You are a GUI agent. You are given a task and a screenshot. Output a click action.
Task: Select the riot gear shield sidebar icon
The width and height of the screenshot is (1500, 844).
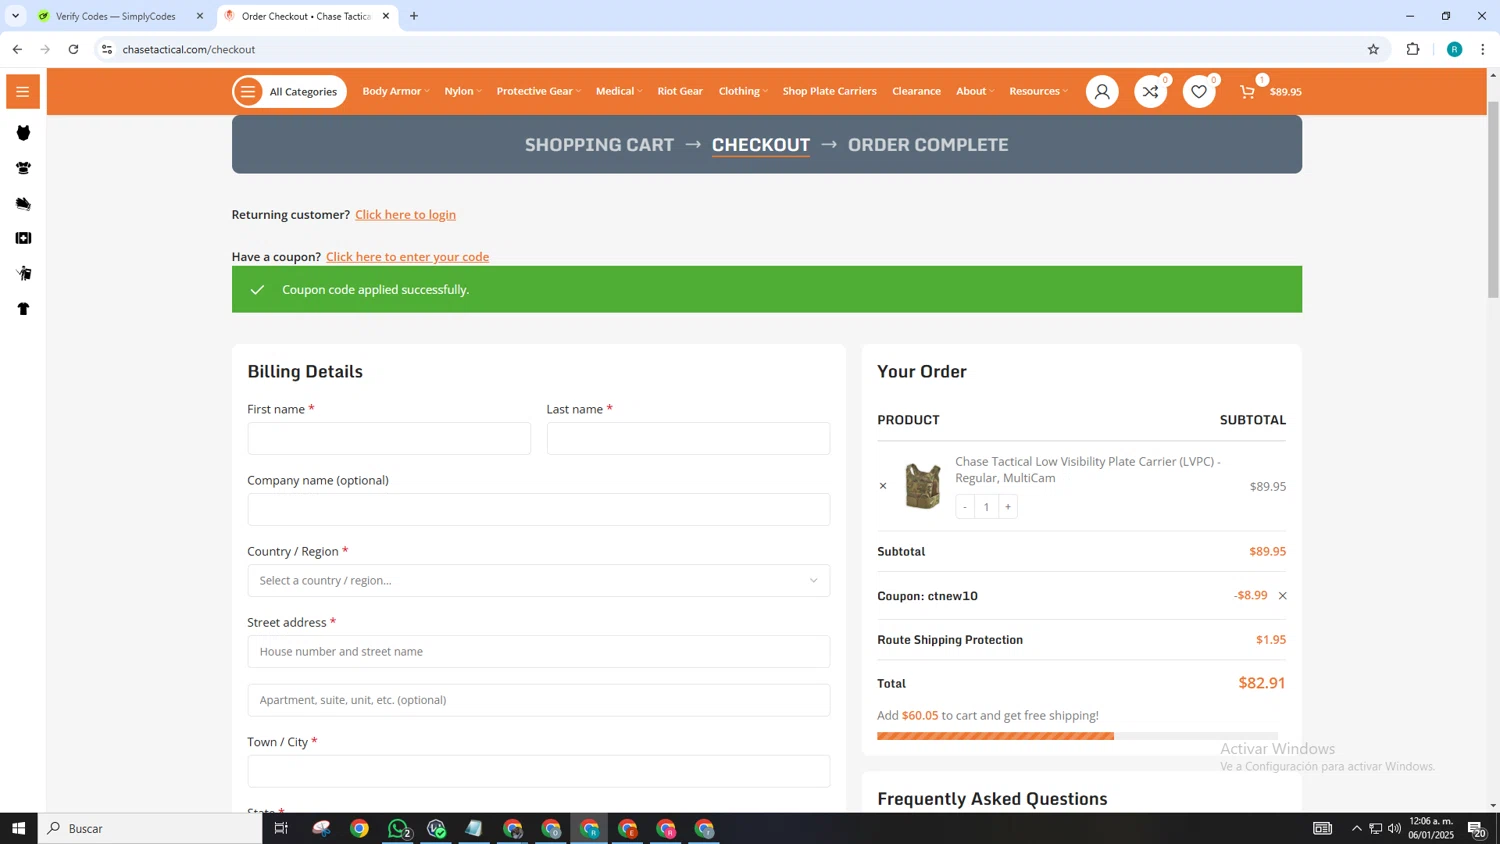pyautogui.click(x=23, y=273)
